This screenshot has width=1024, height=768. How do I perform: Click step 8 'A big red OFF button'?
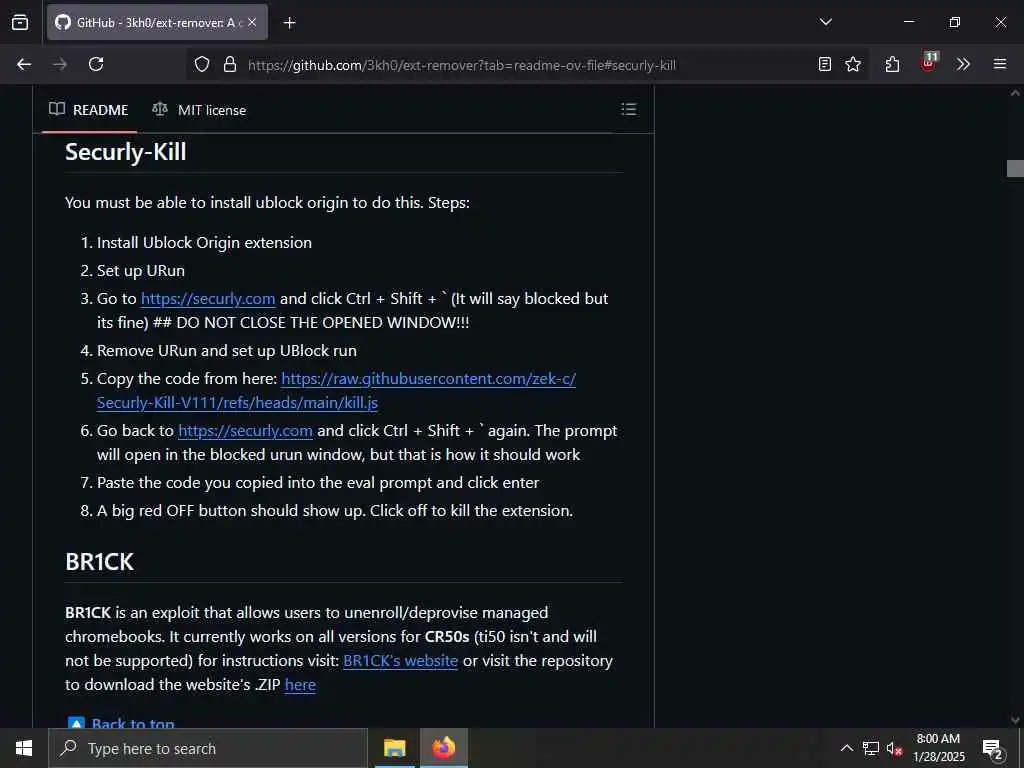(334, 511)
